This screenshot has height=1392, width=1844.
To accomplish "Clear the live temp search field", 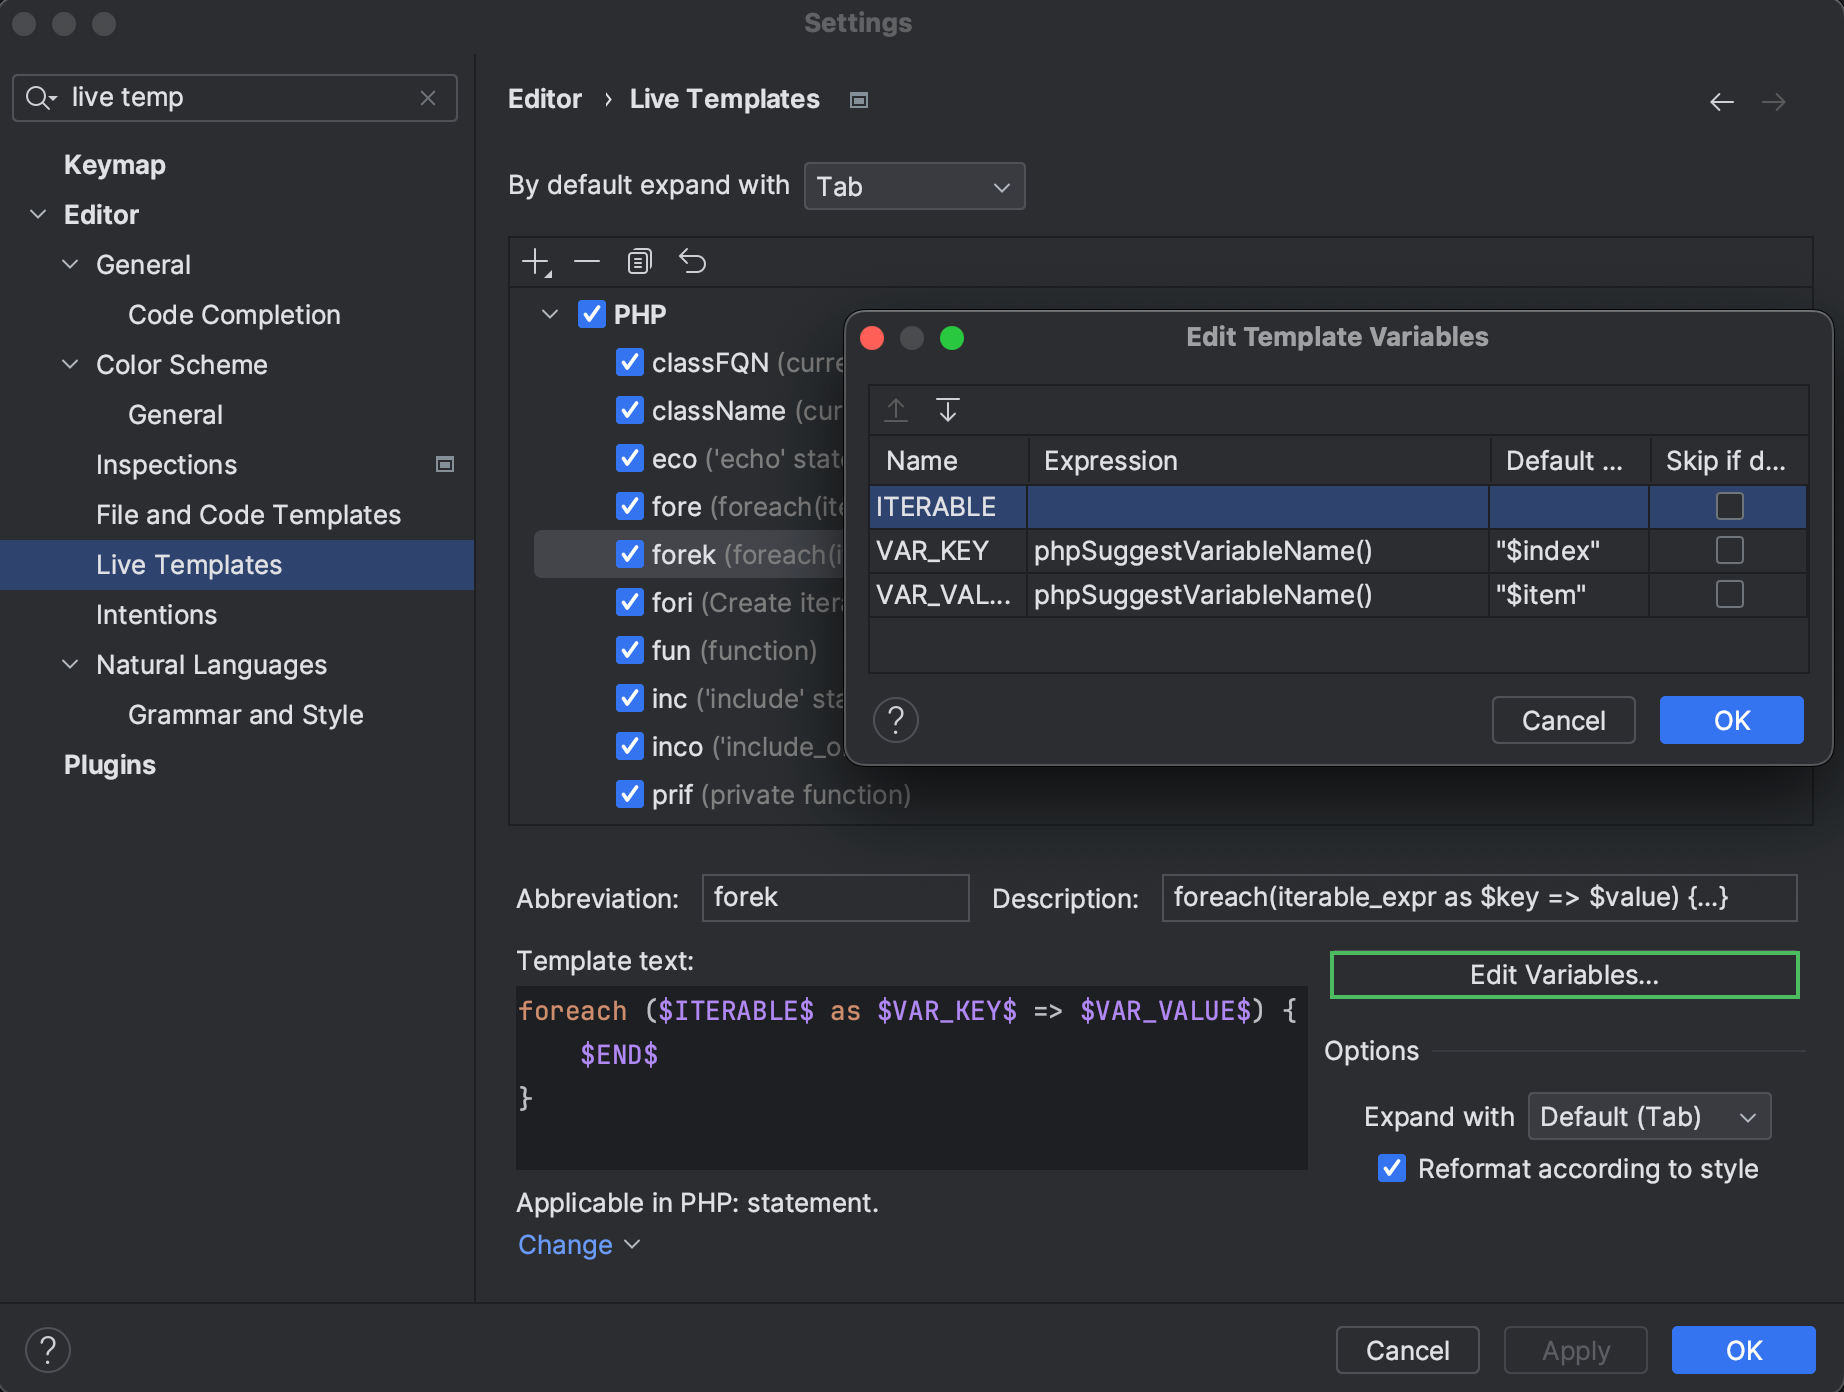I will coord(428,97).
